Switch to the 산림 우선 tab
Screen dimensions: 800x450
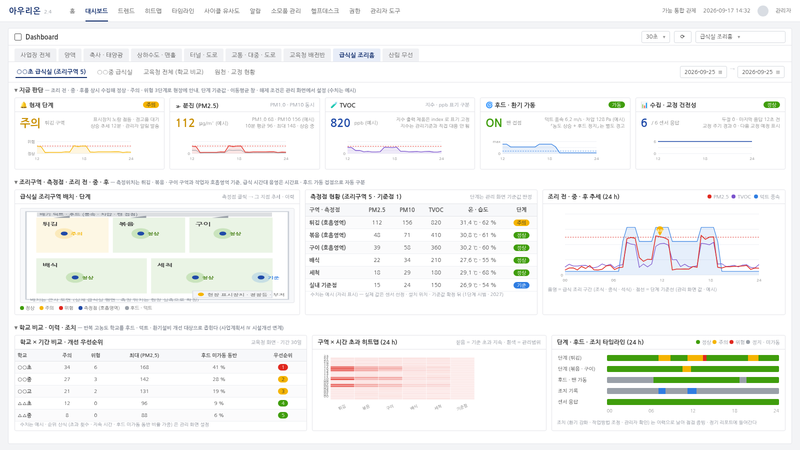tap(401, 55)
